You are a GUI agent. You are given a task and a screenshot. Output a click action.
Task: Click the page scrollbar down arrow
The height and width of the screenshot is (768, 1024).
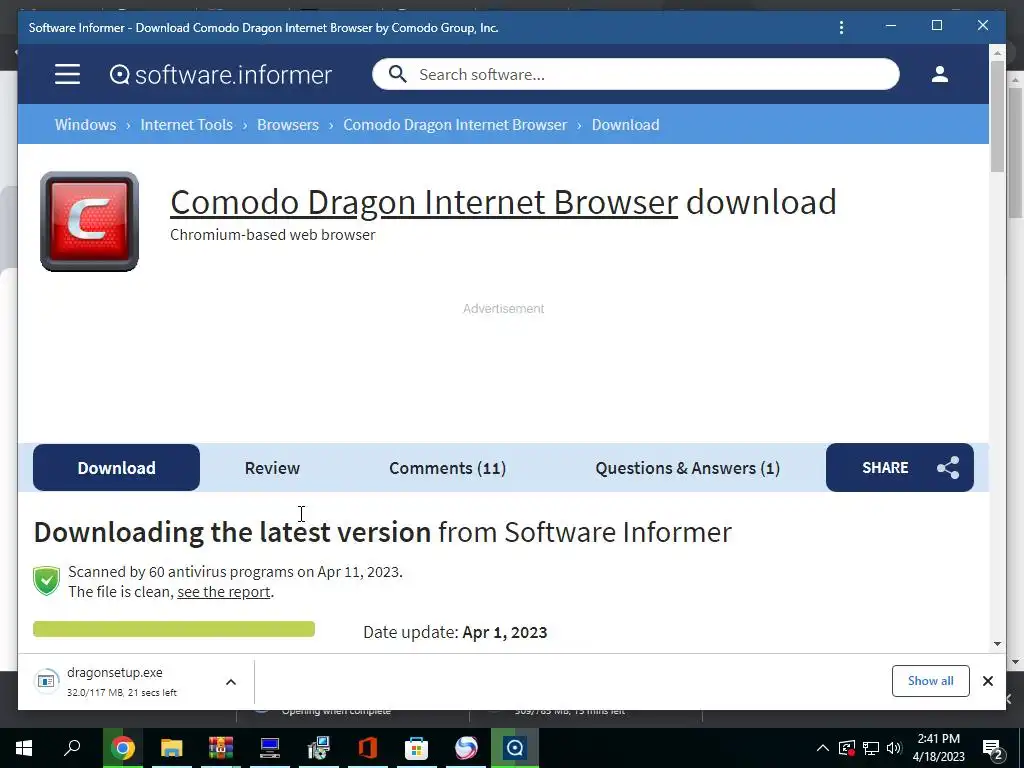(x=997, y=644)
